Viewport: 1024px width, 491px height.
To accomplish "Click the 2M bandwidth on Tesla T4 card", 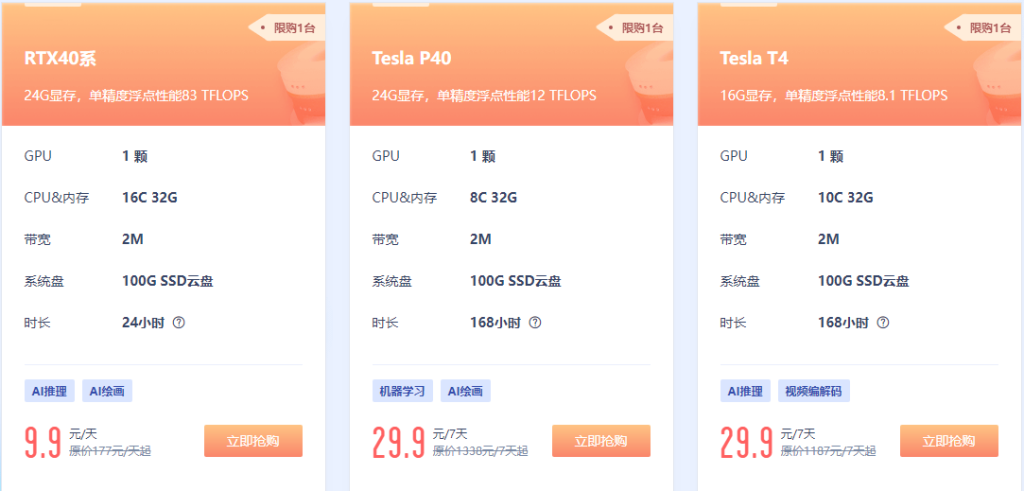I will 829,240.
